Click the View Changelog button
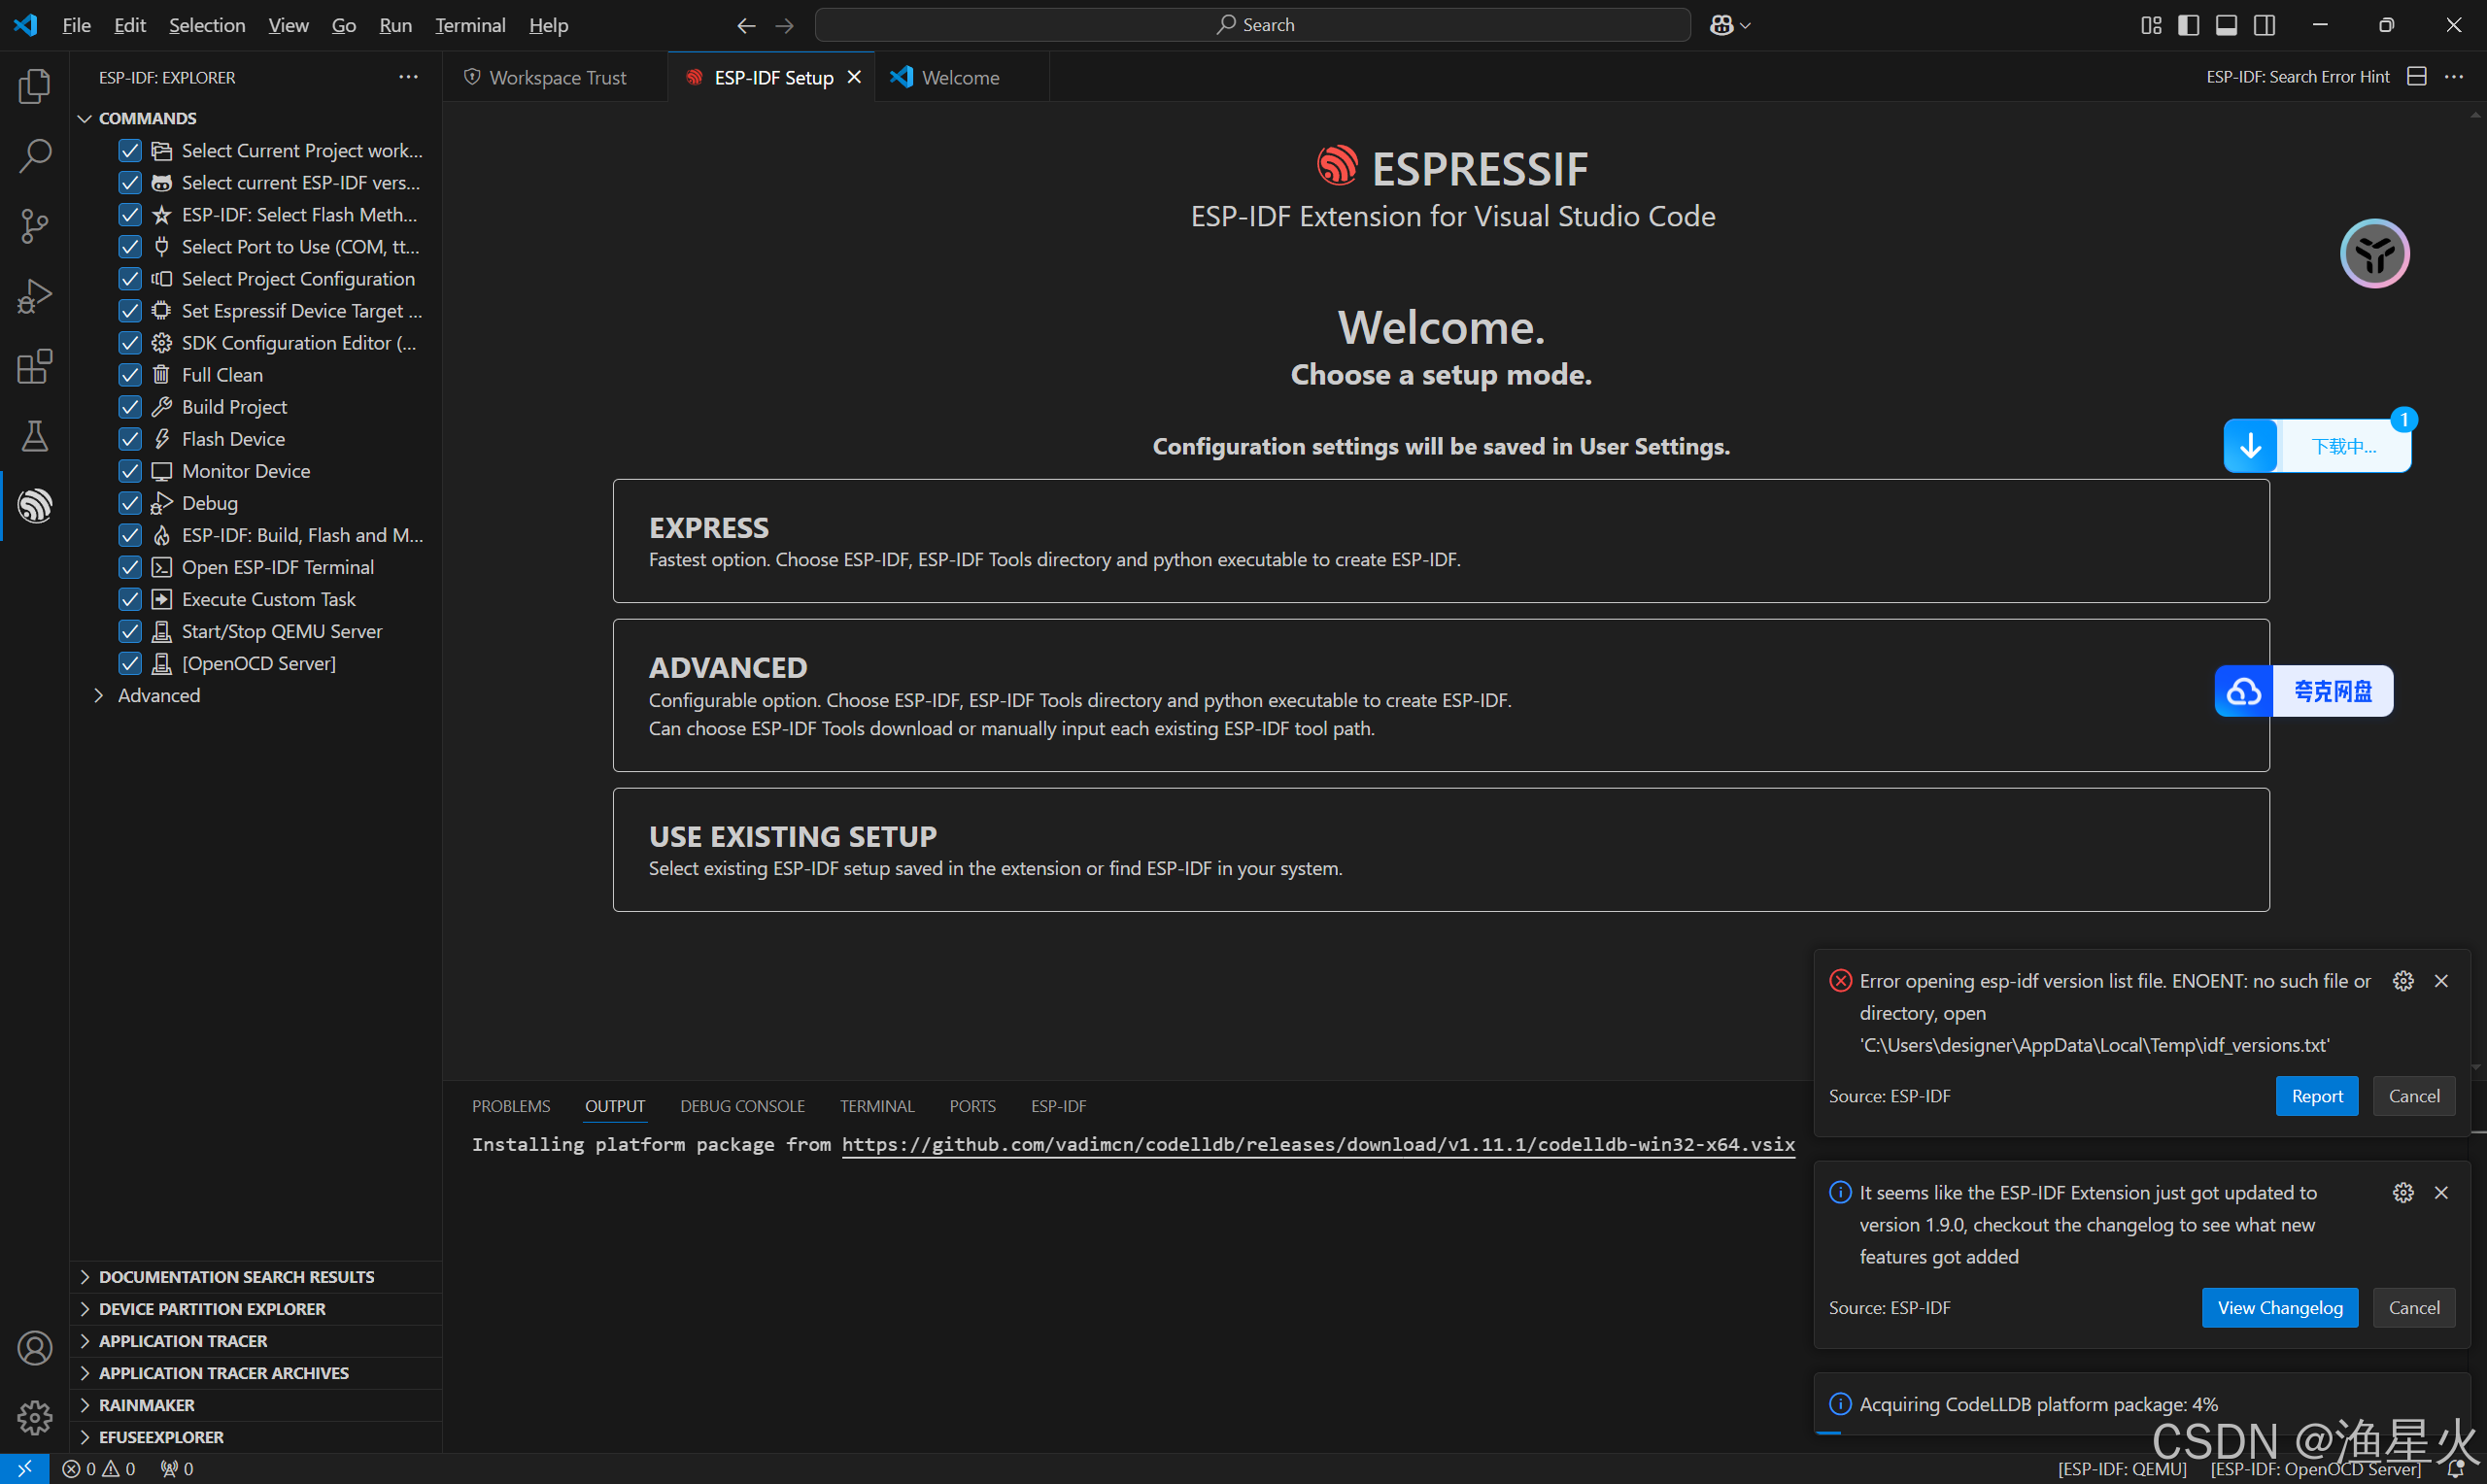 tap(2279, 1308)
